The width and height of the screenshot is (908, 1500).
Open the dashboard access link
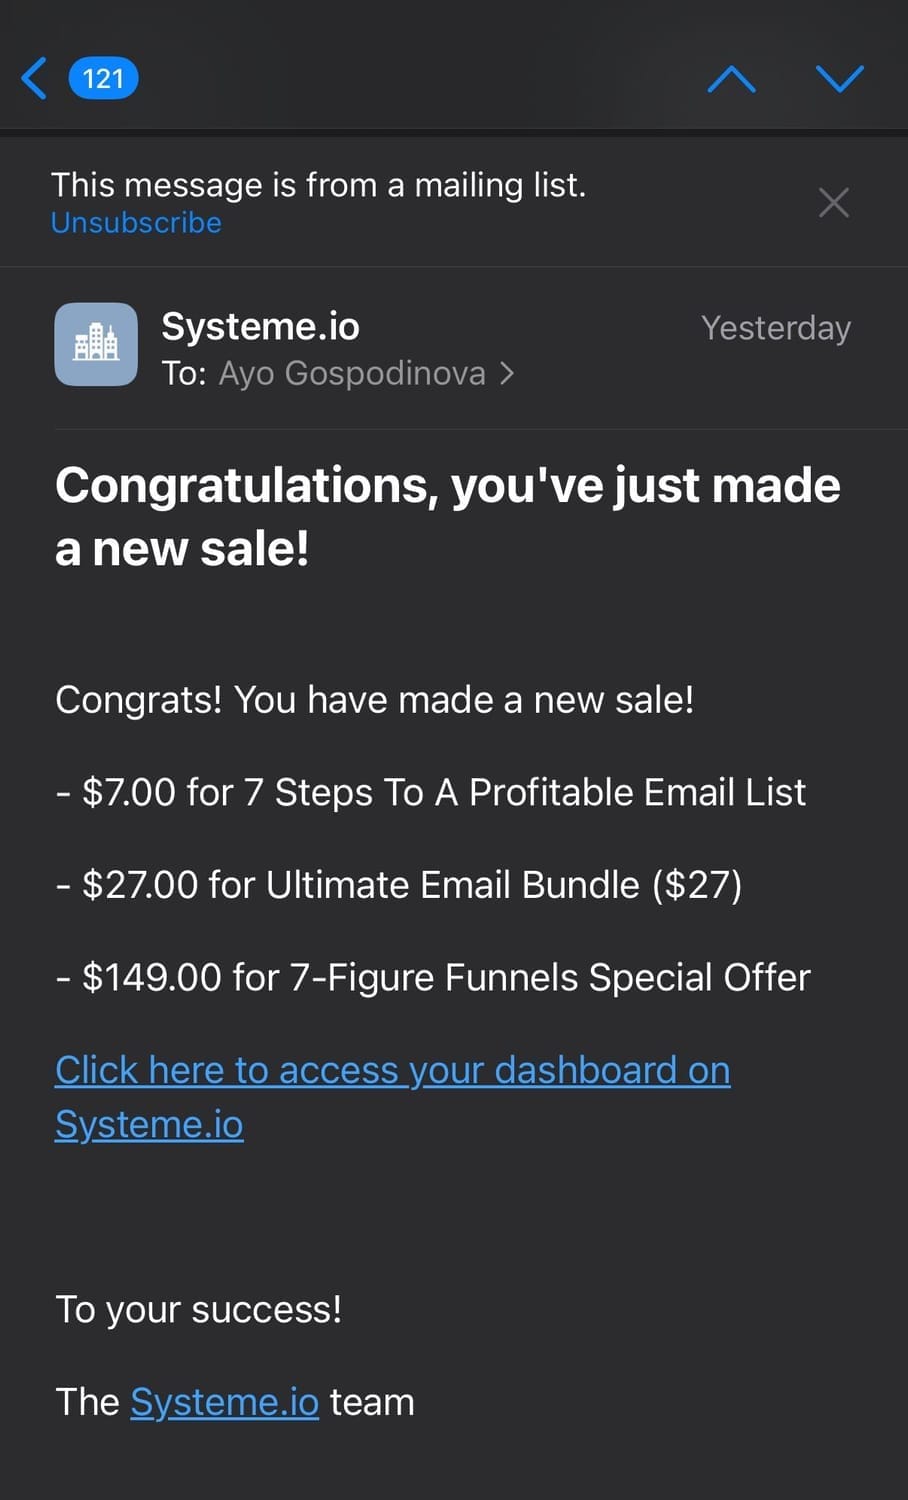(392, 1071)
